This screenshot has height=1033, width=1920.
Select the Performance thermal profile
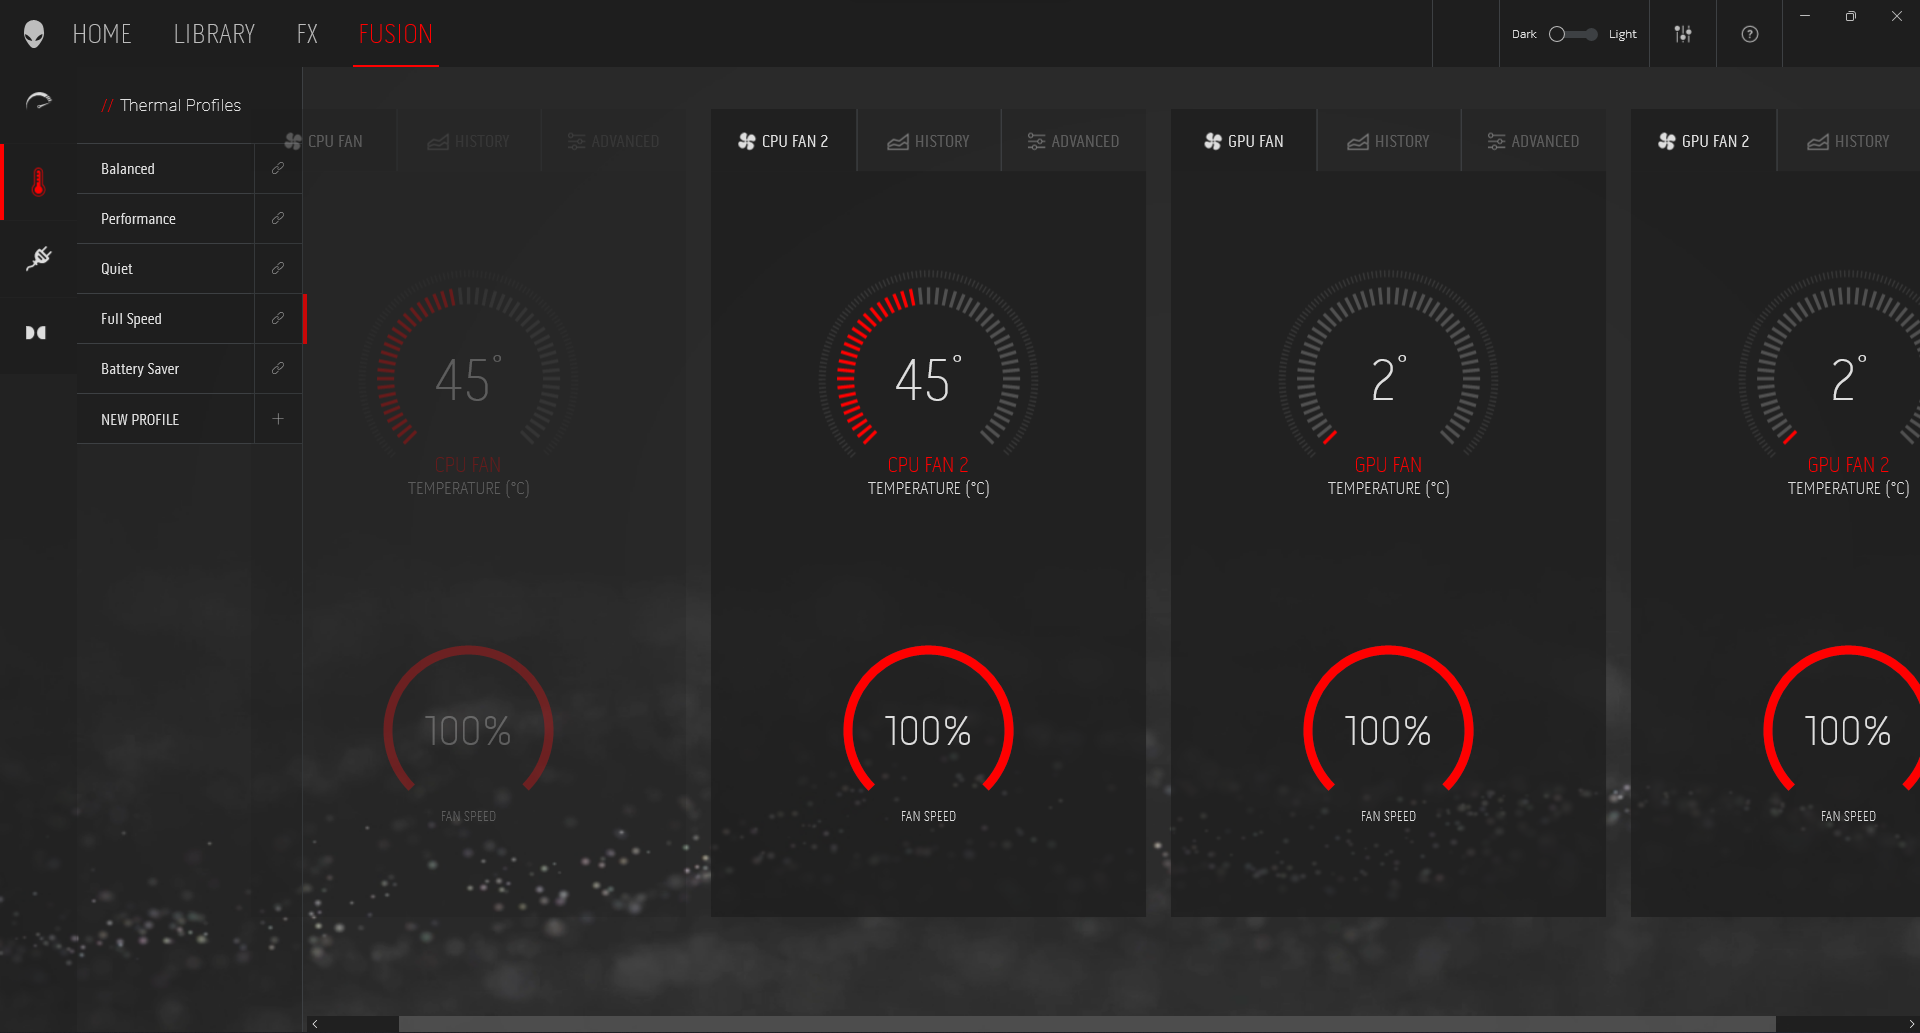pos(166,218)
